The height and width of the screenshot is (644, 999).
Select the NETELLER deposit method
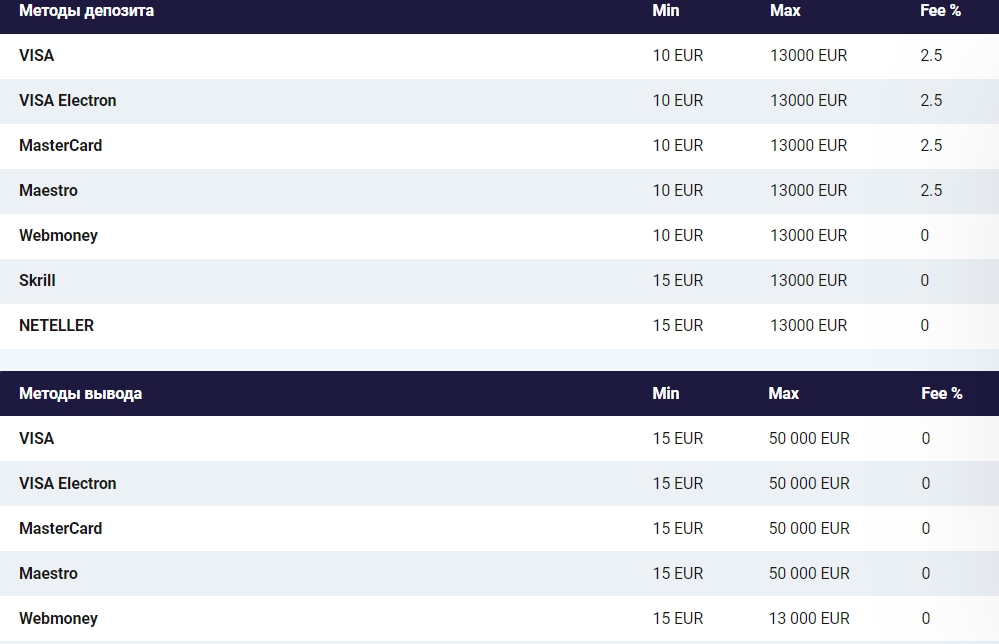click(56, 326)
